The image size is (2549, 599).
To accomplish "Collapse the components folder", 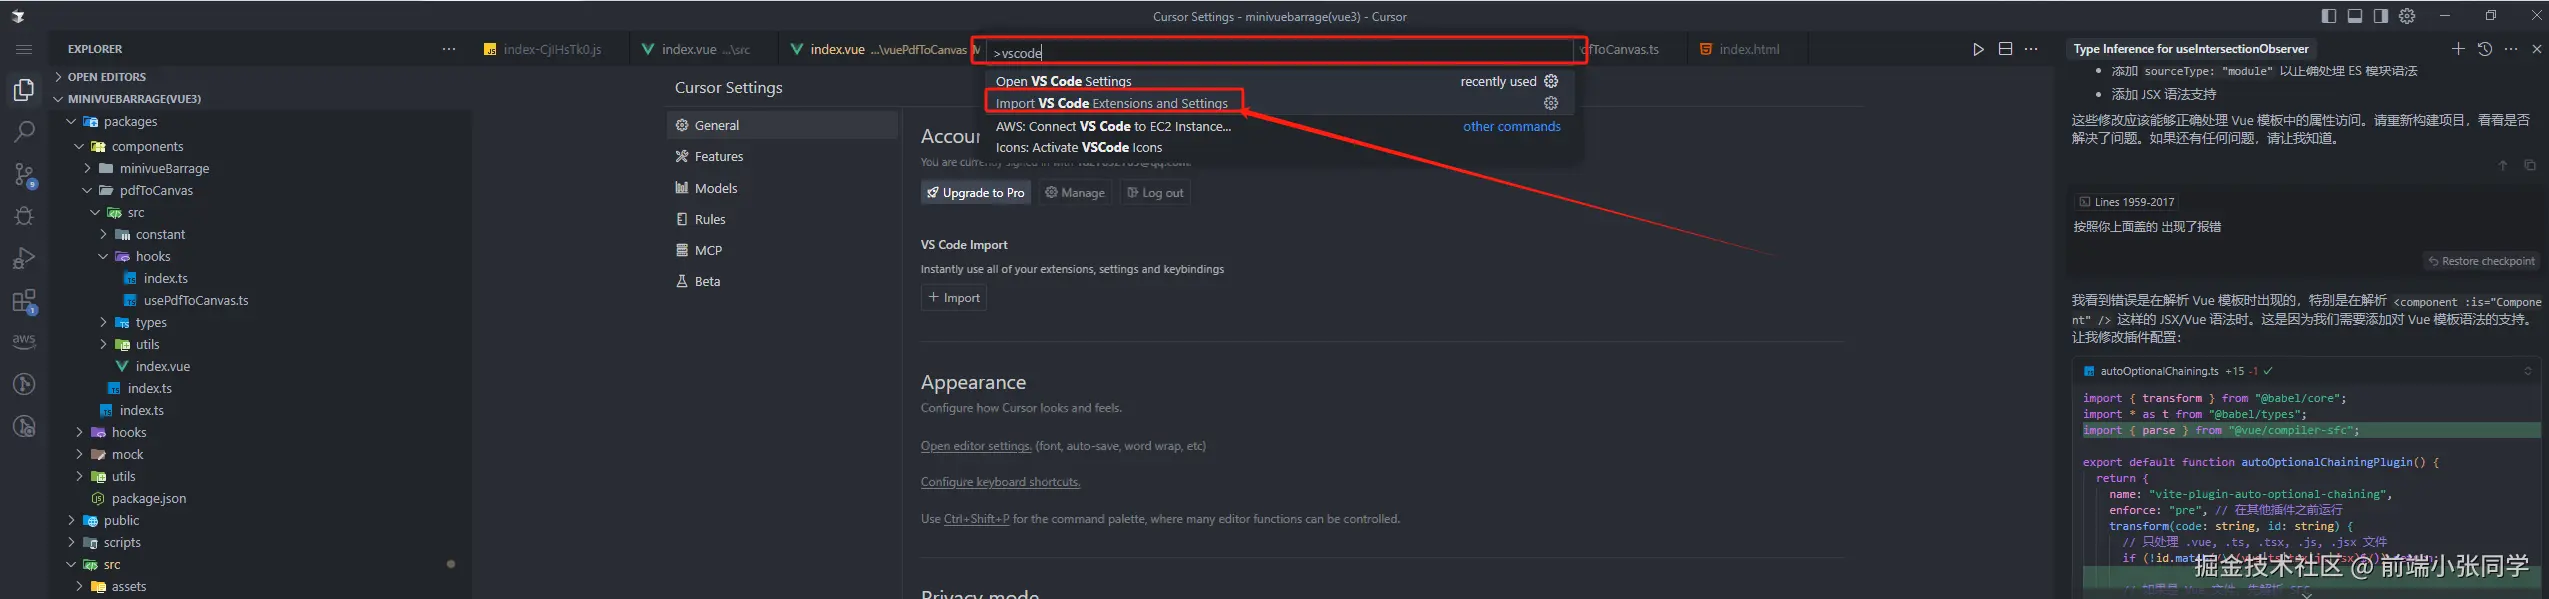I will 260,146.
